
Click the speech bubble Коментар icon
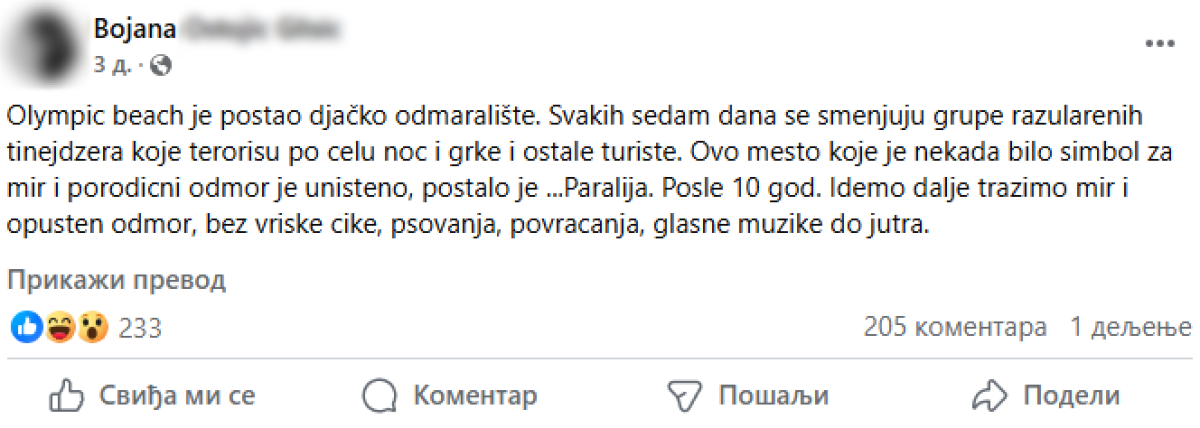tap(379, 395)
